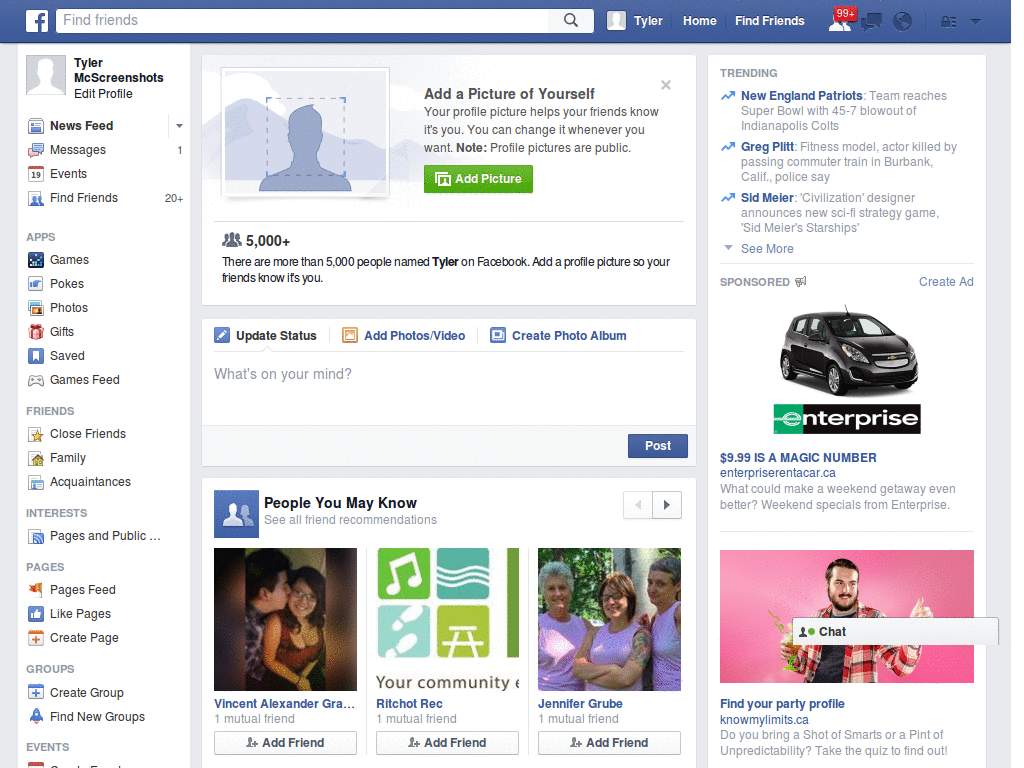The width and height of the screenshot is (1024, 768).
Task: Click the profile silhouette placeholder picture
Action: pos(306,133)
